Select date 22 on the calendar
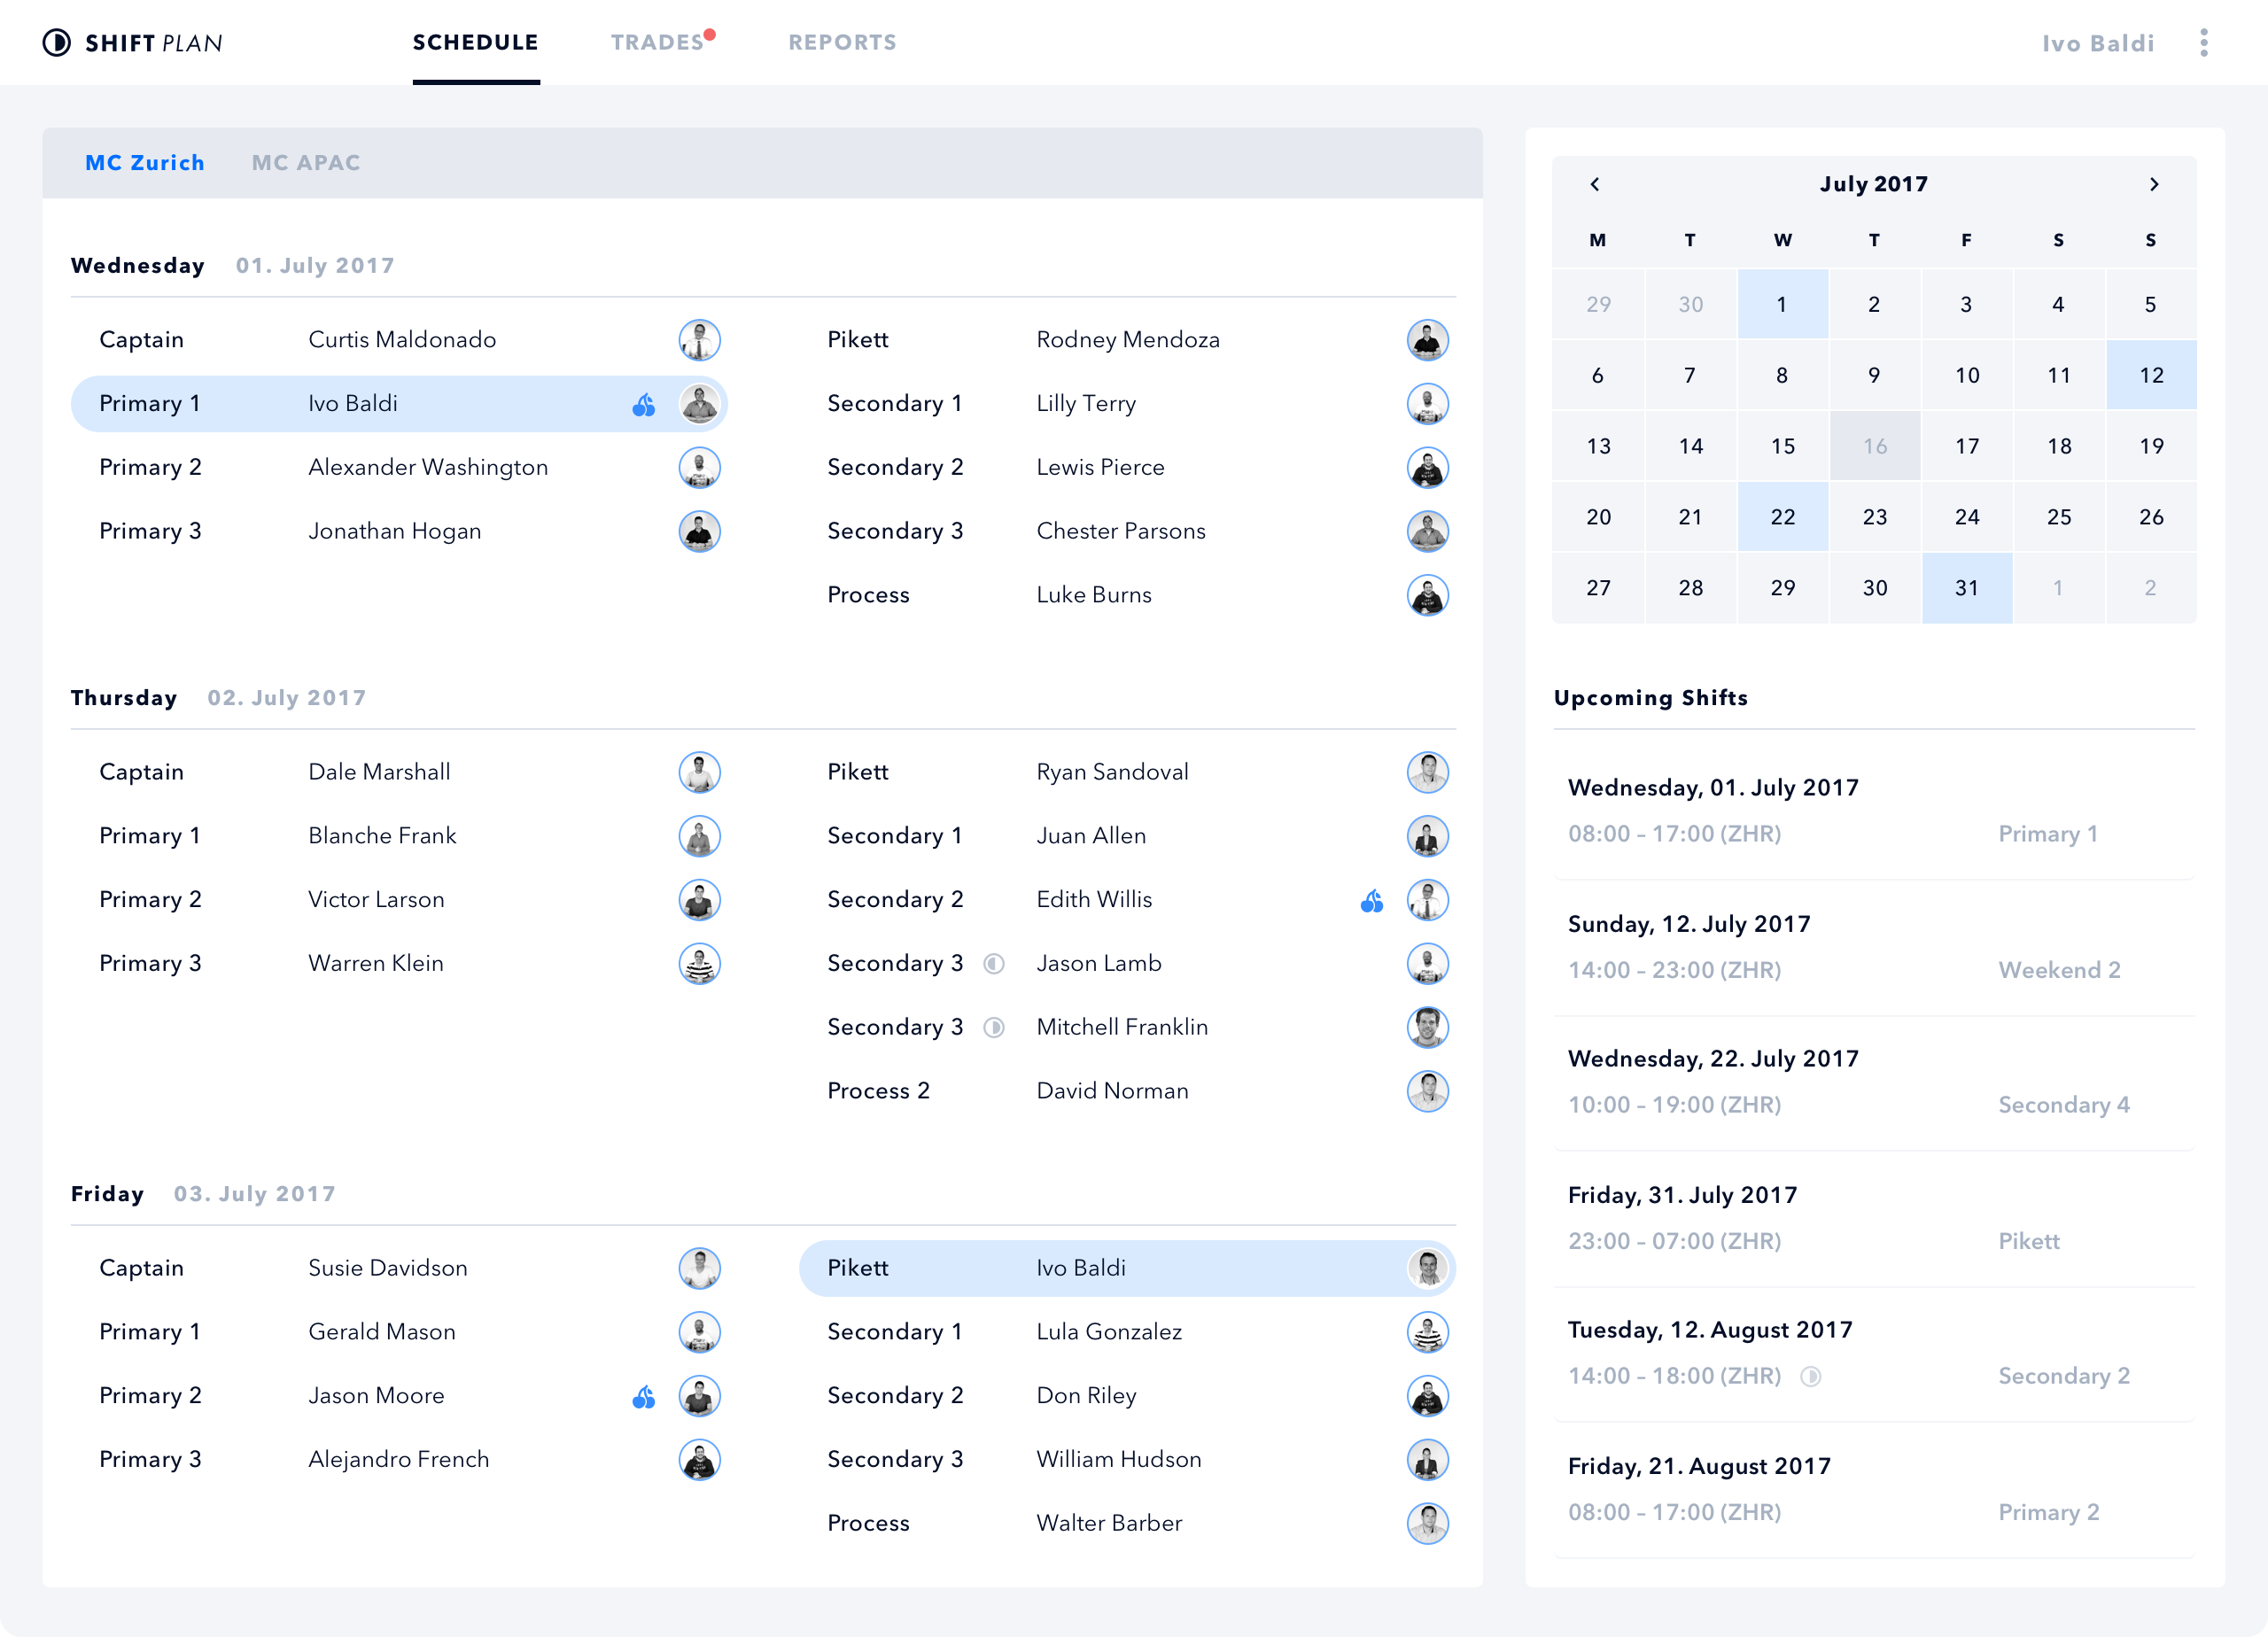Screen dimensions: 2268x1637 tap(1782, 516)
